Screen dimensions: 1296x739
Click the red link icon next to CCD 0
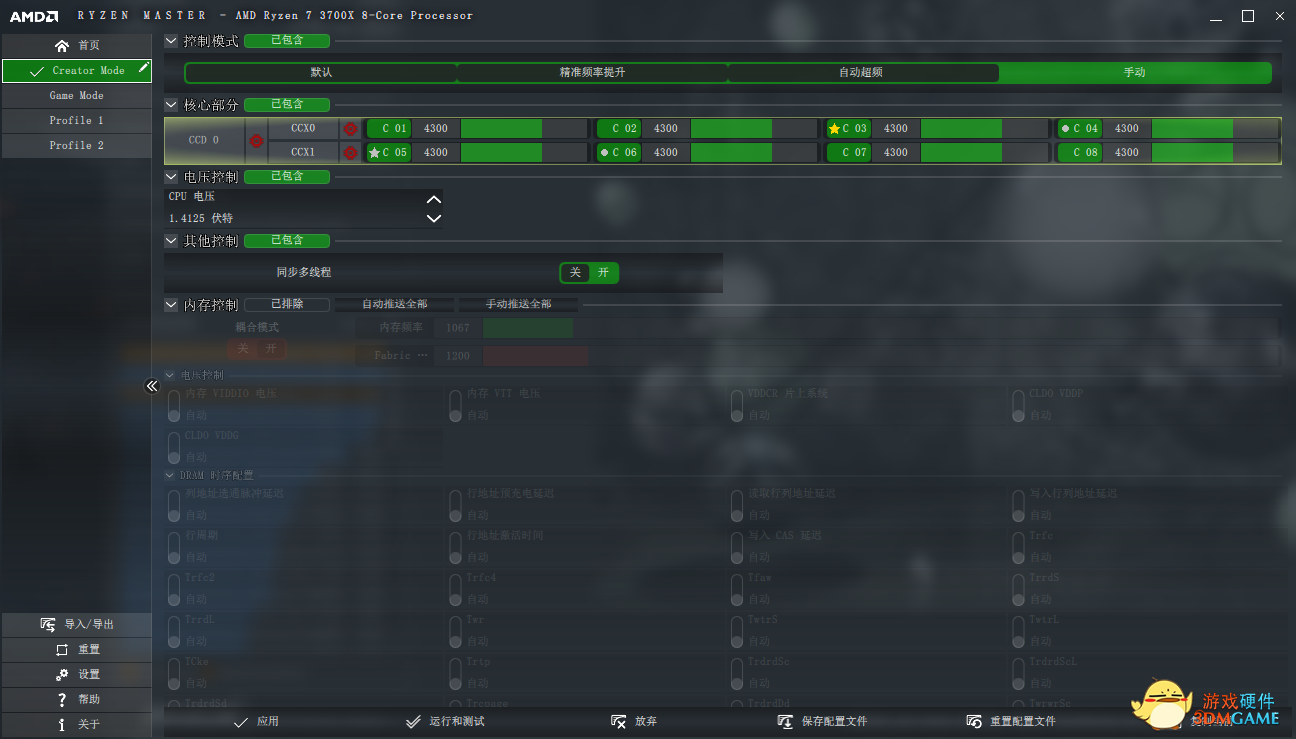pyautogui.click(x=256, y=141)
